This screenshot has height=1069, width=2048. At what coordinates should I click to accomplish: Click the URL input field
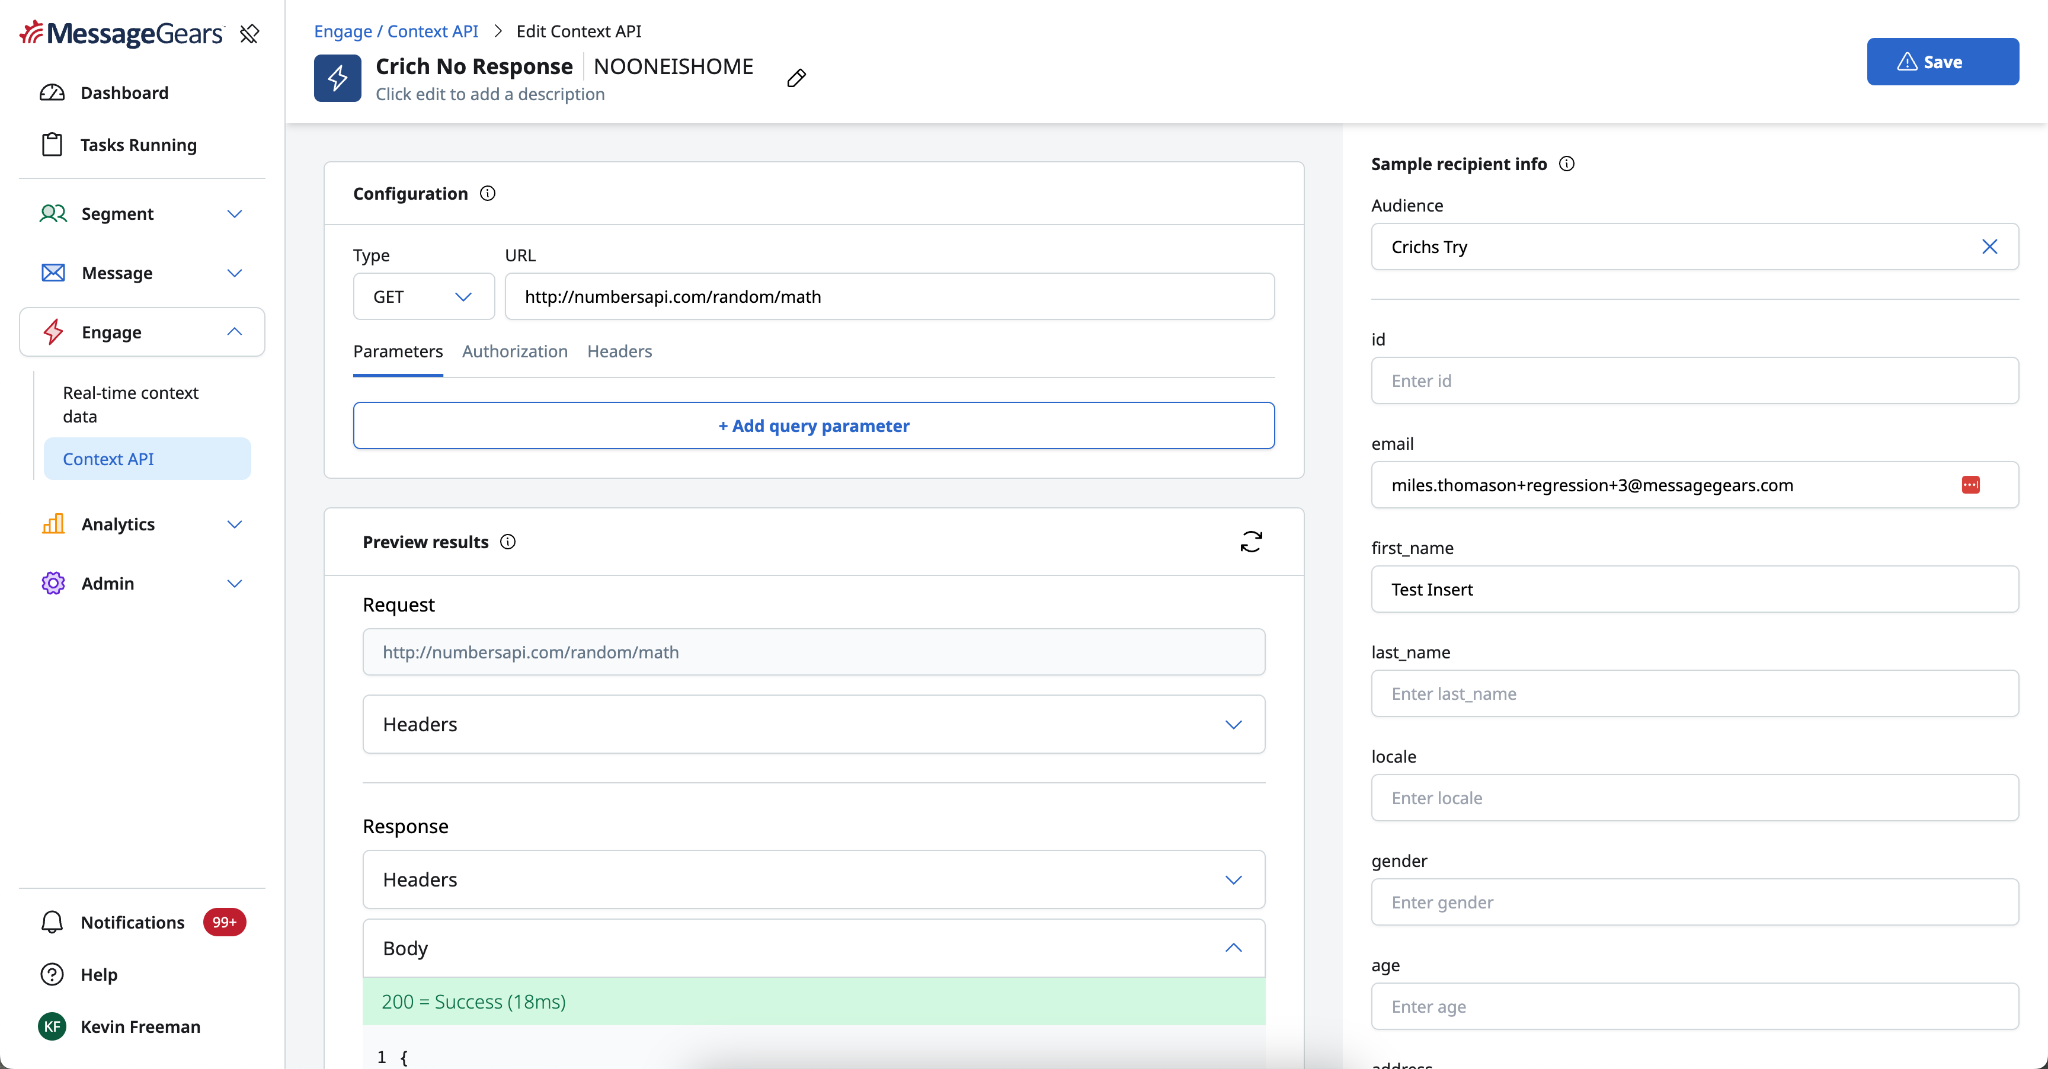pyautogui.click(x=890, y=297)
